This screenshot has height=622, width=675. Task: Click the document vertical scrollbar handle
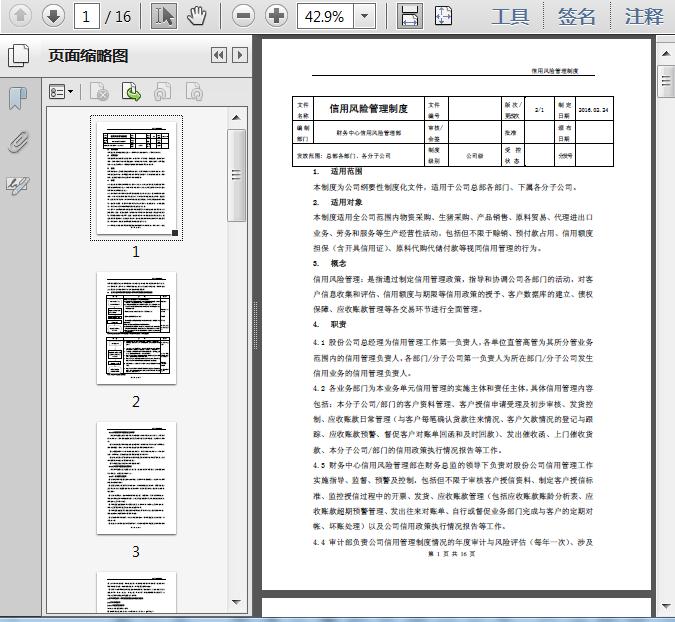coord(666,81)
